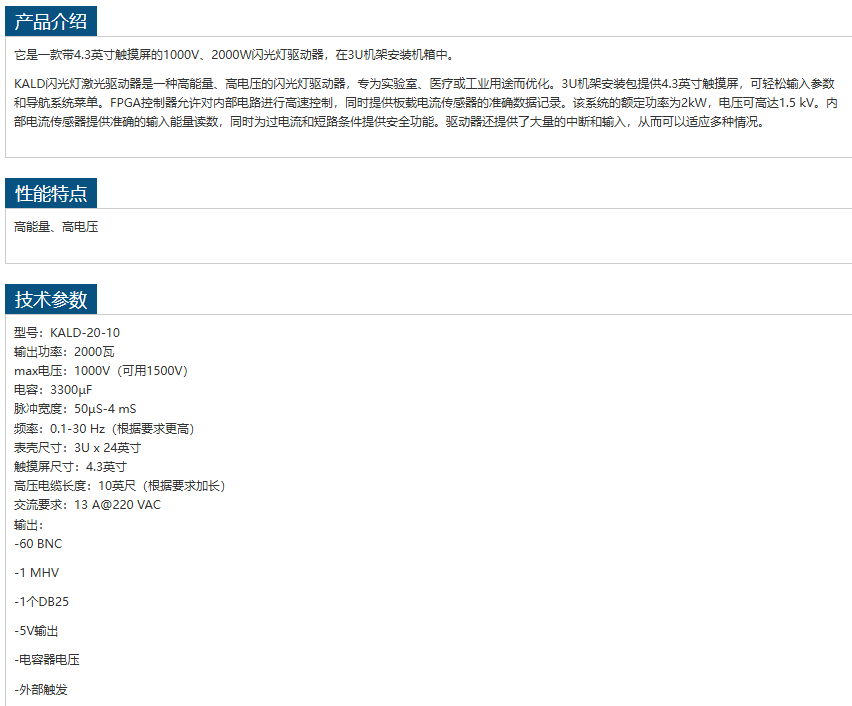This screenshot has width=852, height=706.
Task: Open the 技术参数 section header
Action: click(51, 299)
